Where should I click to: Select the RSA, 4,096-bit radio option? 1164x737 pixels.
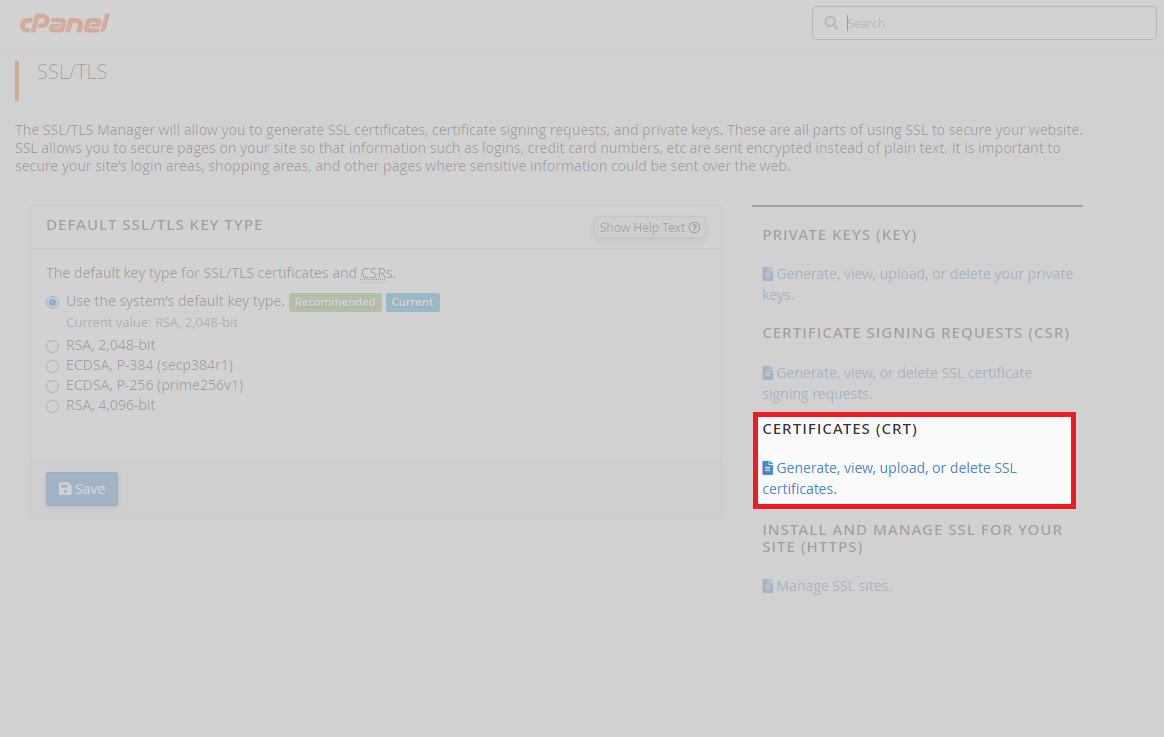tap(53, 406)
